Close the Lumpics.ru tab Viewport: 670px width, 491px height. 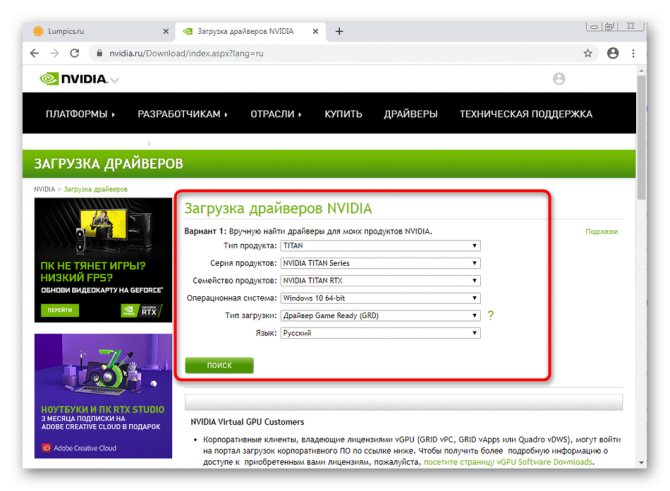point(166,31)
